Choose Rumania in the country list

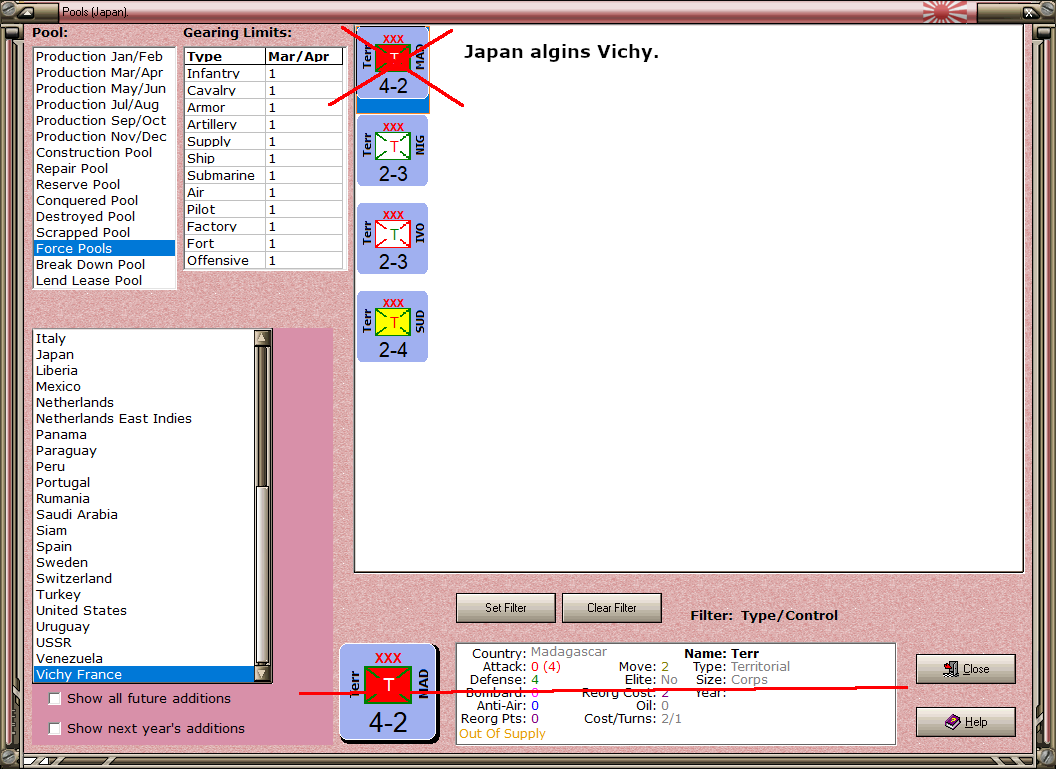coord(144,499)
